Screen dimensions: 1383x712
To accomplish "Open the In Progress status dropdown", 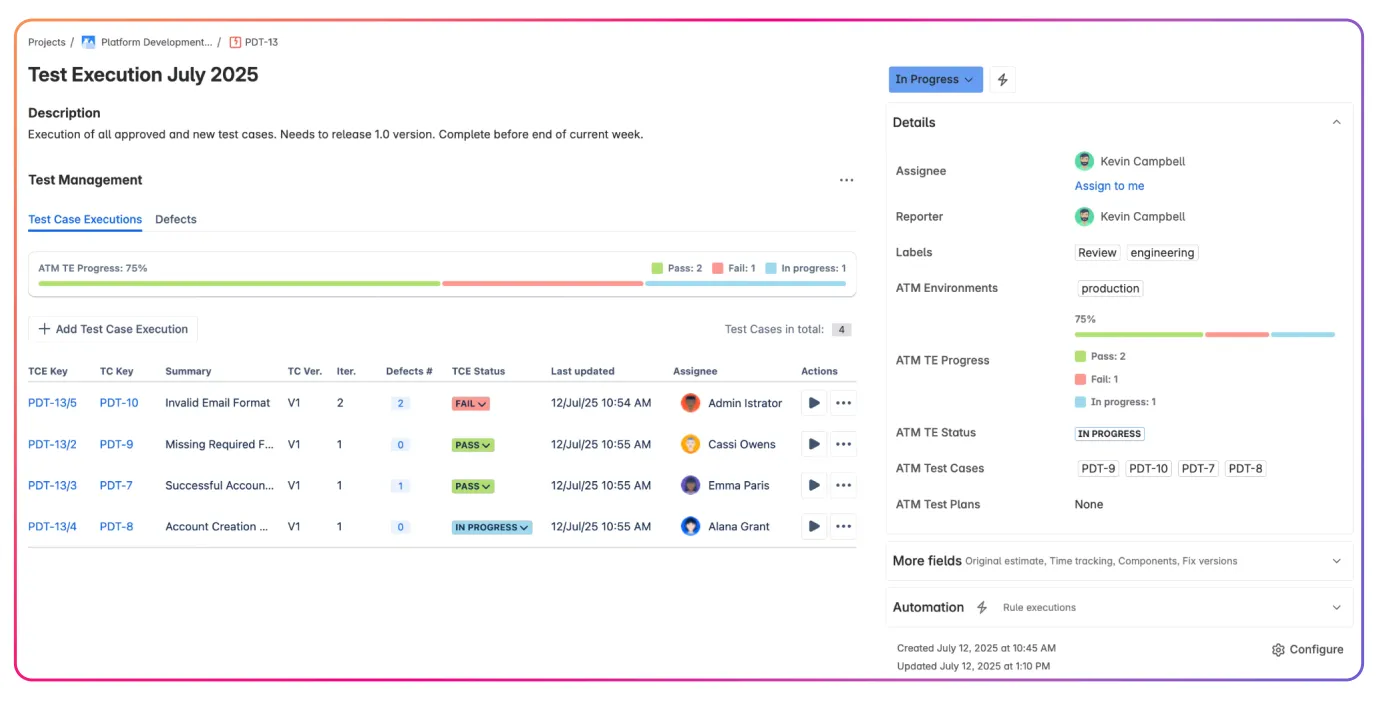I will [x=935, y=79].
